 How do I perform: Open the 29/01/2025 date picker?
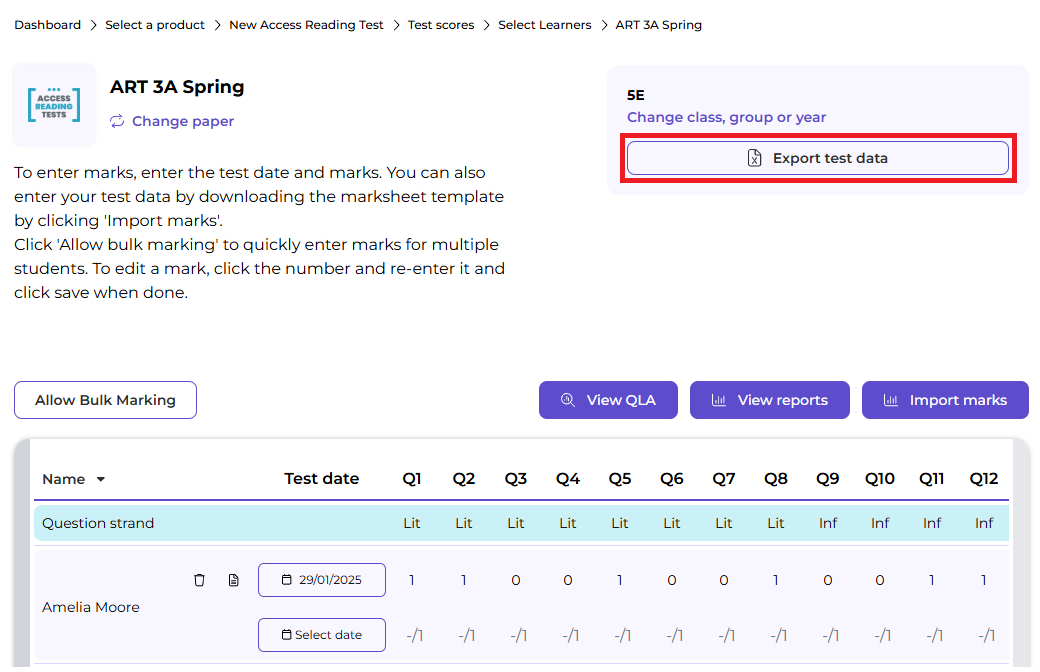coord(321,579)
